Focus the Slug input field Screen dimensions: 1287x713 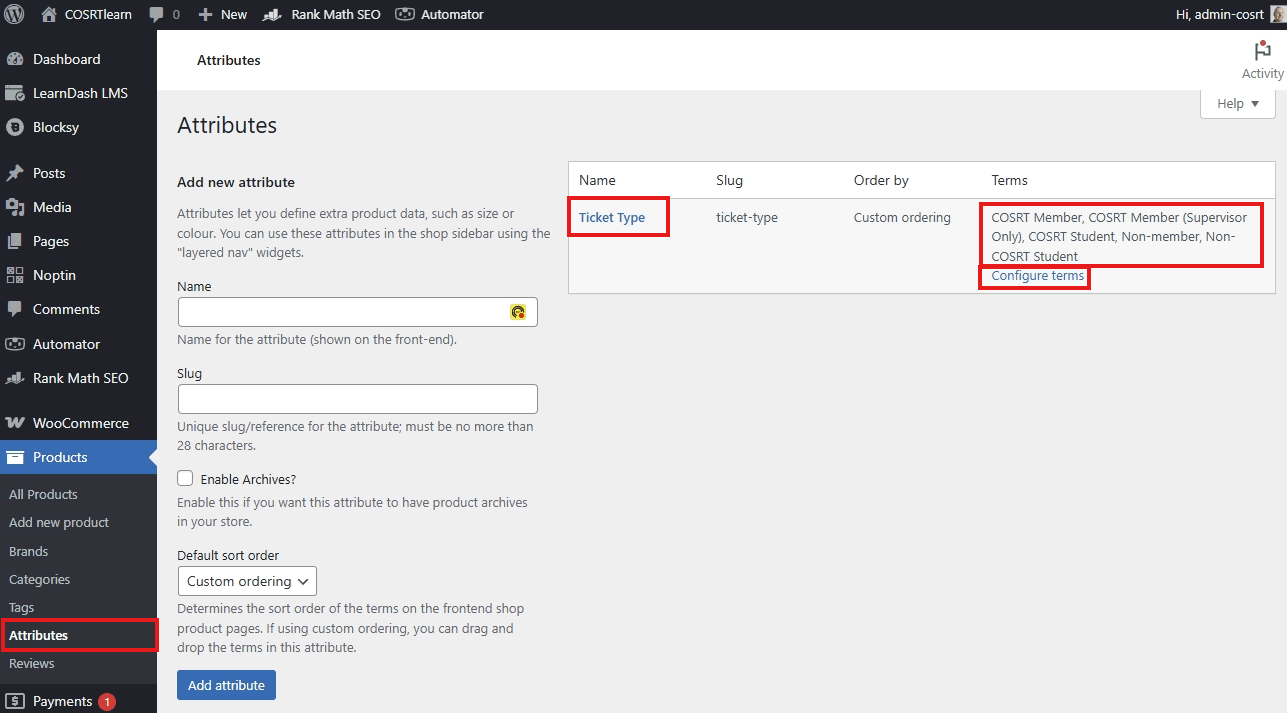(x=358, y=399)
